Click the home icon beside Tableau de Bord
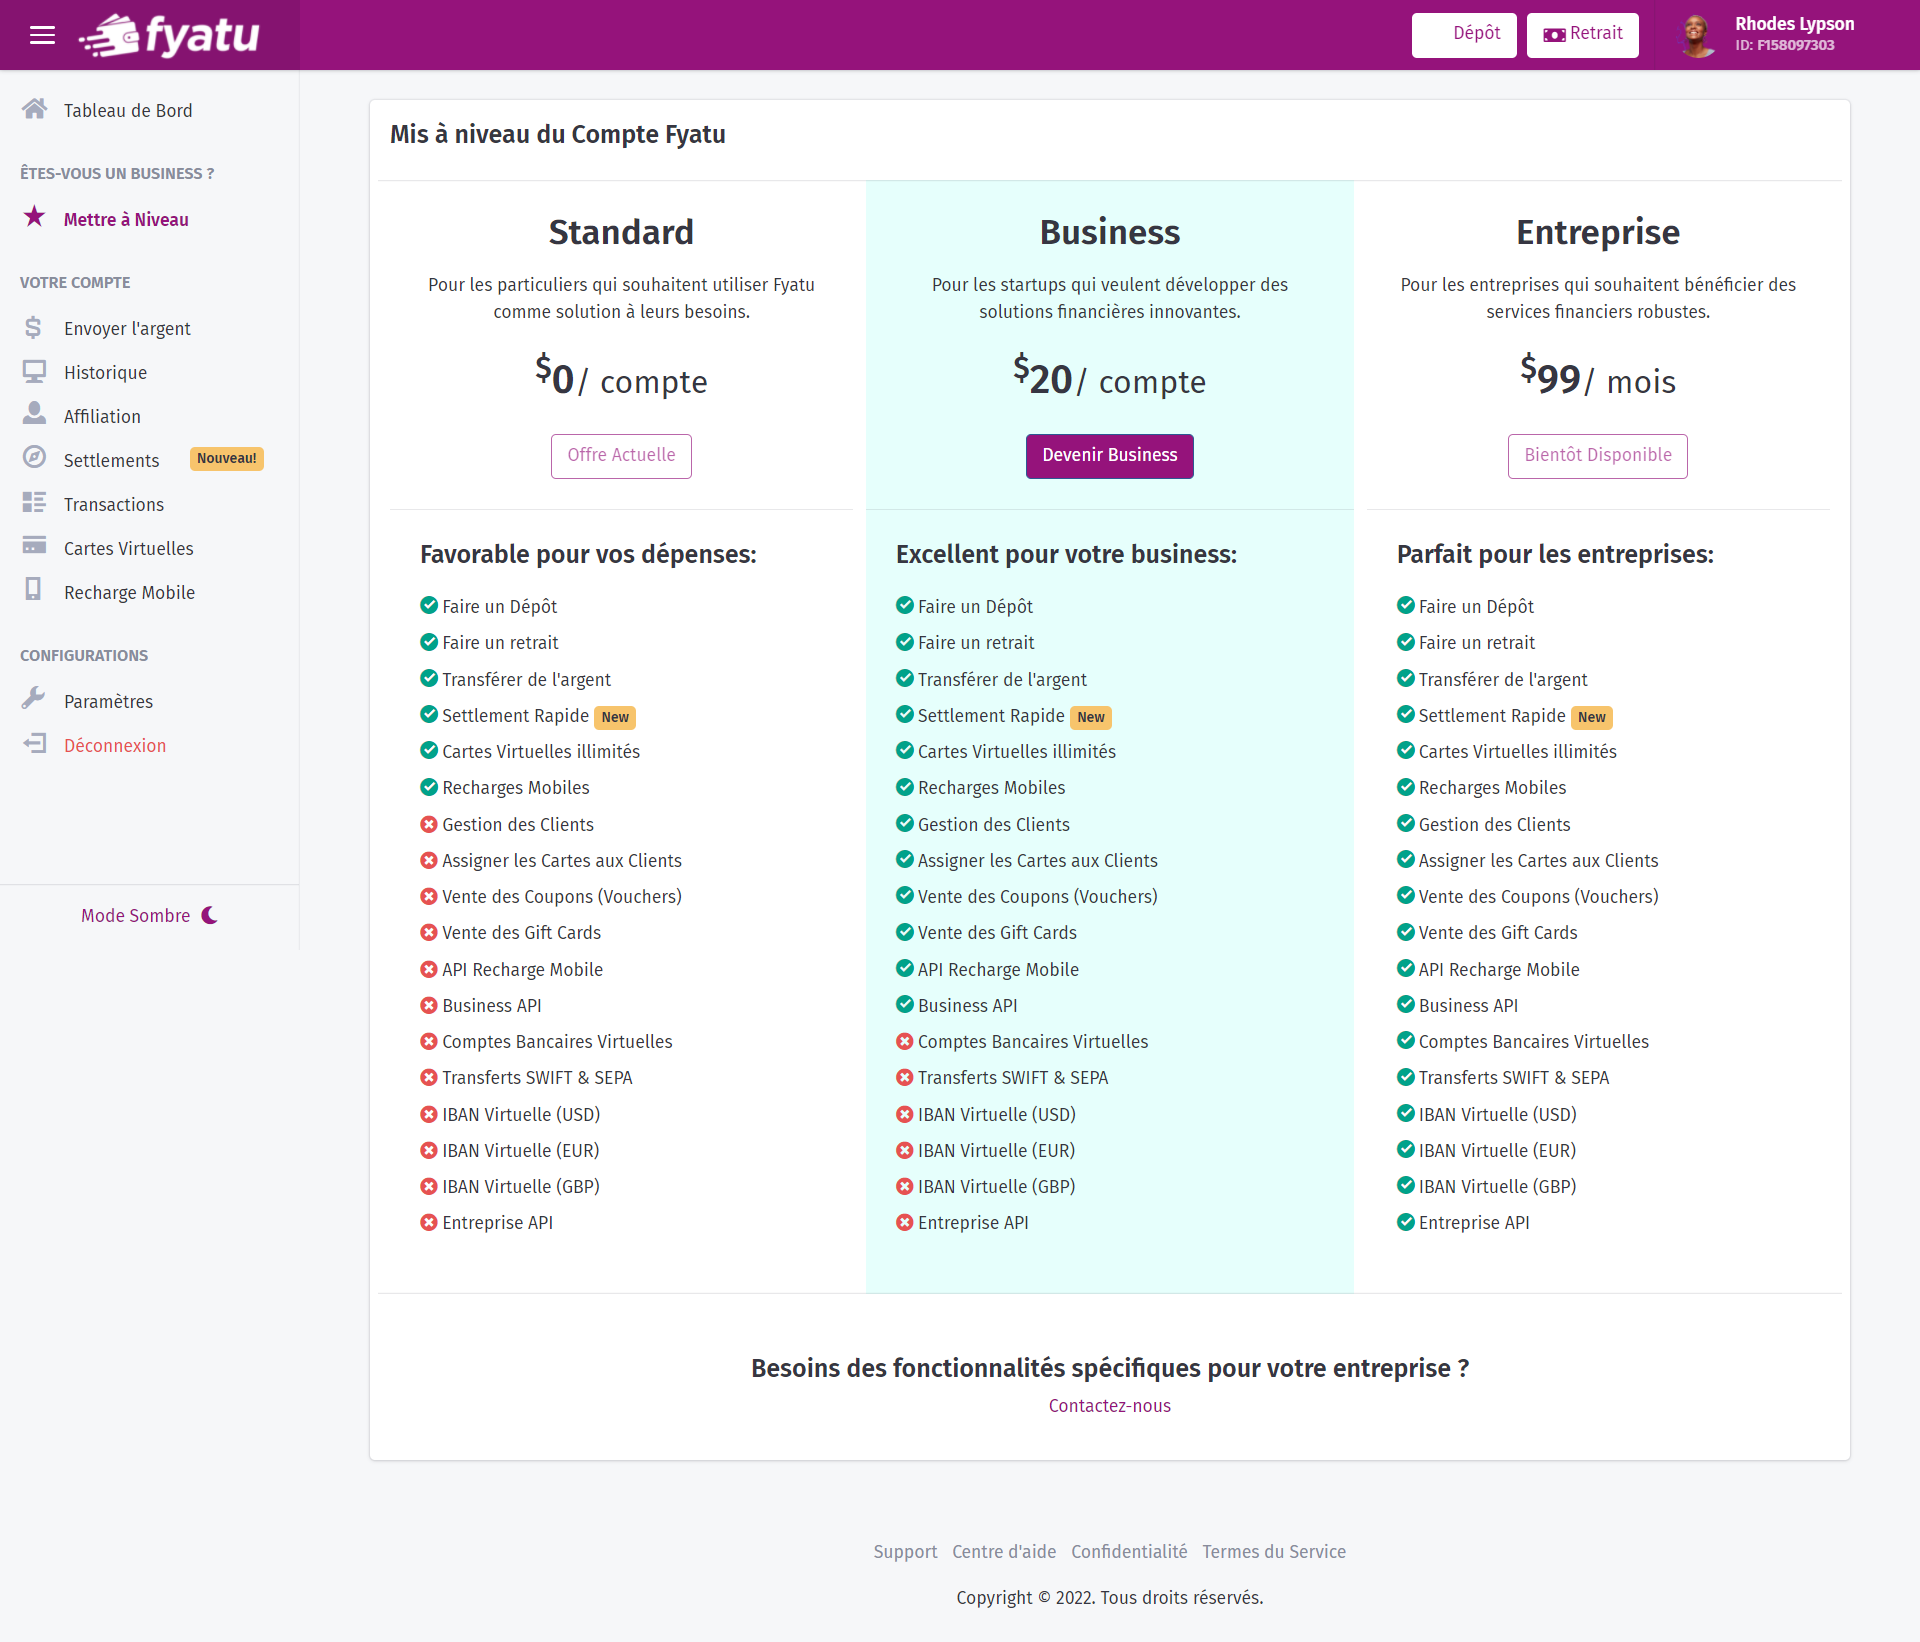 coord(34,109)
